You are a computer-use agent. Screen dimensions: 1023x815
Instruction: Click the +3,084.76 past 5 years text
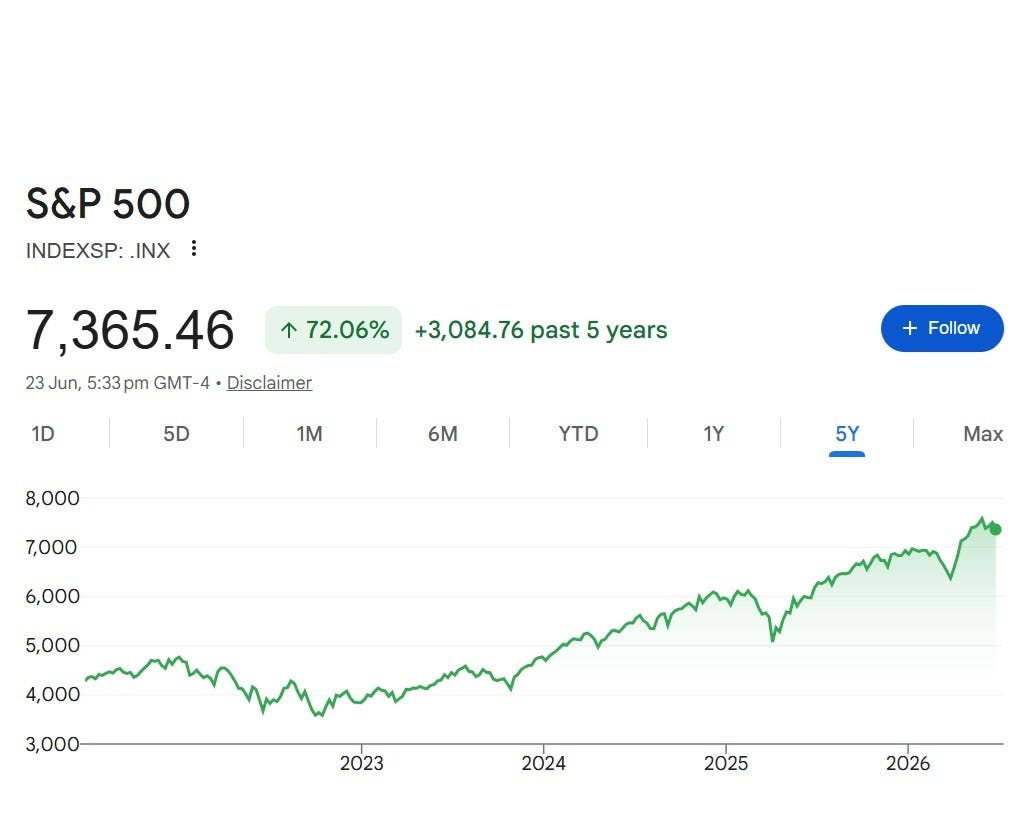(x=541, y=330)
